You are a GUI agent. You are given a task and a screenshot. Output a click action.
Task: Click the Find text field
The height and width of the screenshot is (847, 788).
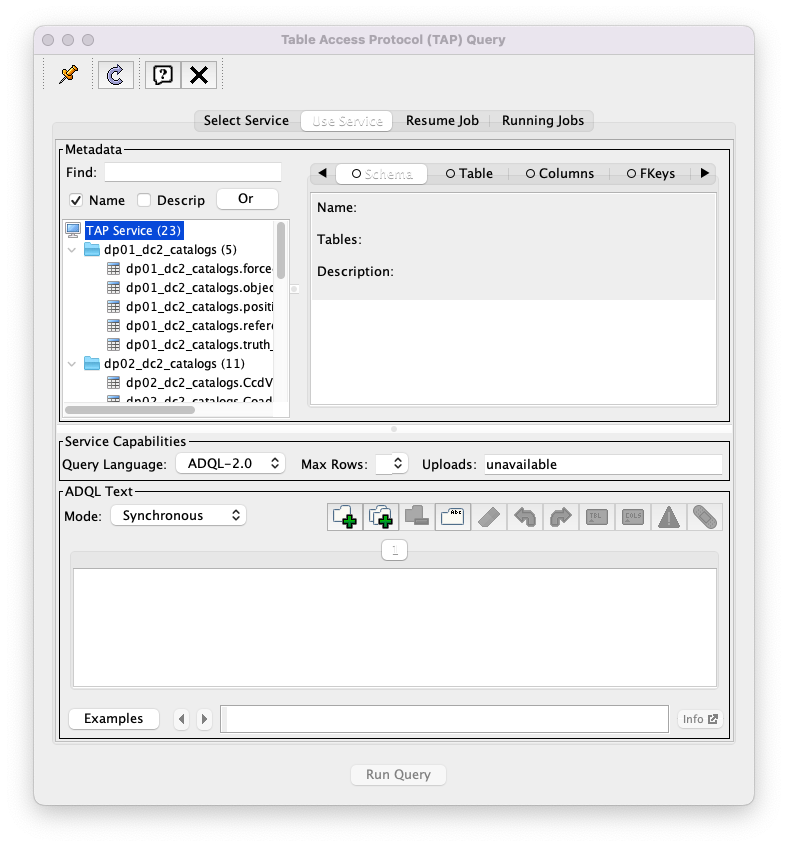click(193, 172)
